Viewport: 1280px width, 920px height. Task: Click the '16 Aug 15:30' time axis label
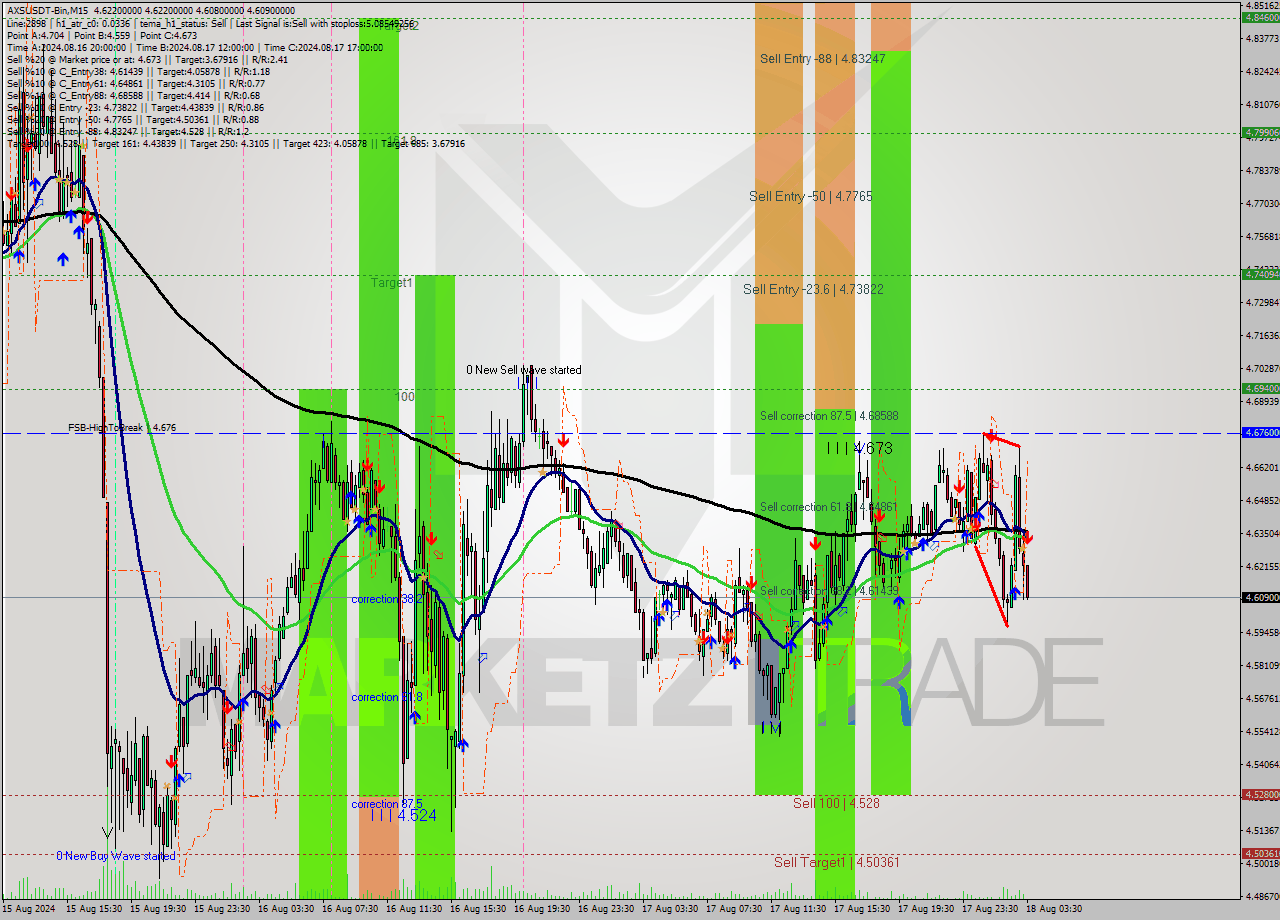478,909
